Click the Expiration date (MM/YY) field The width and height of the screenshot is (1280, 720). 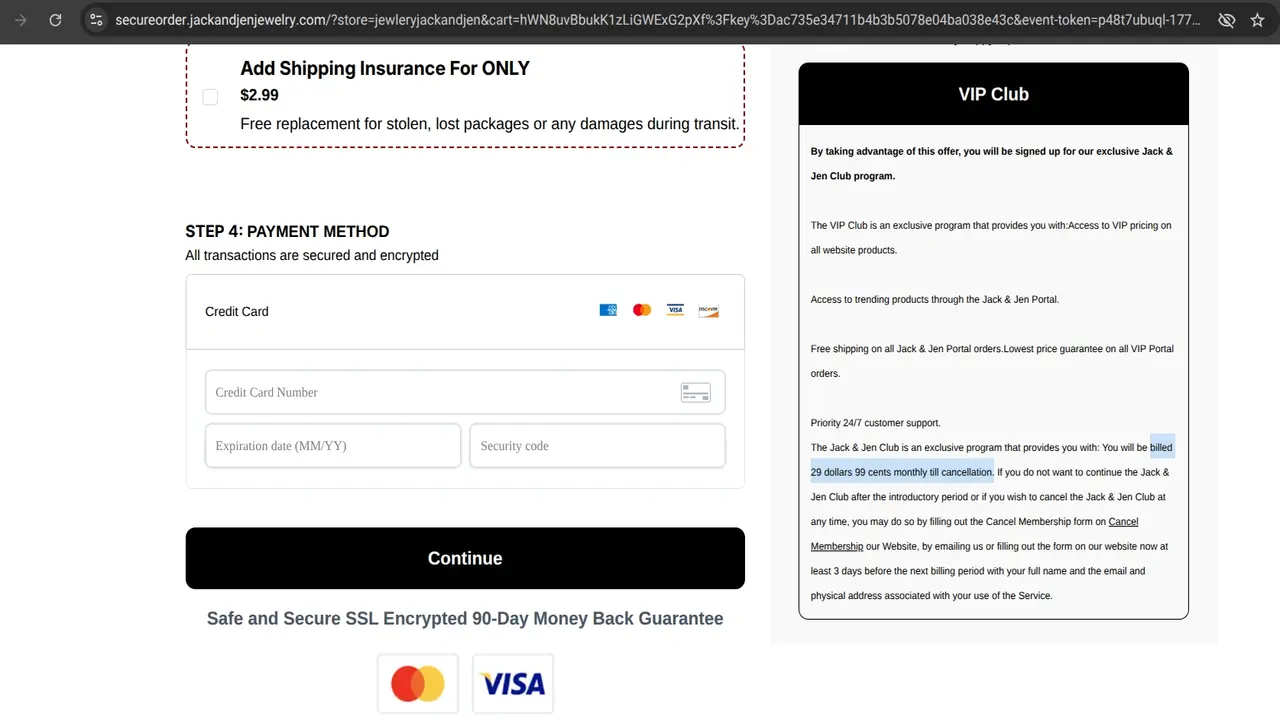click(332, 446)
